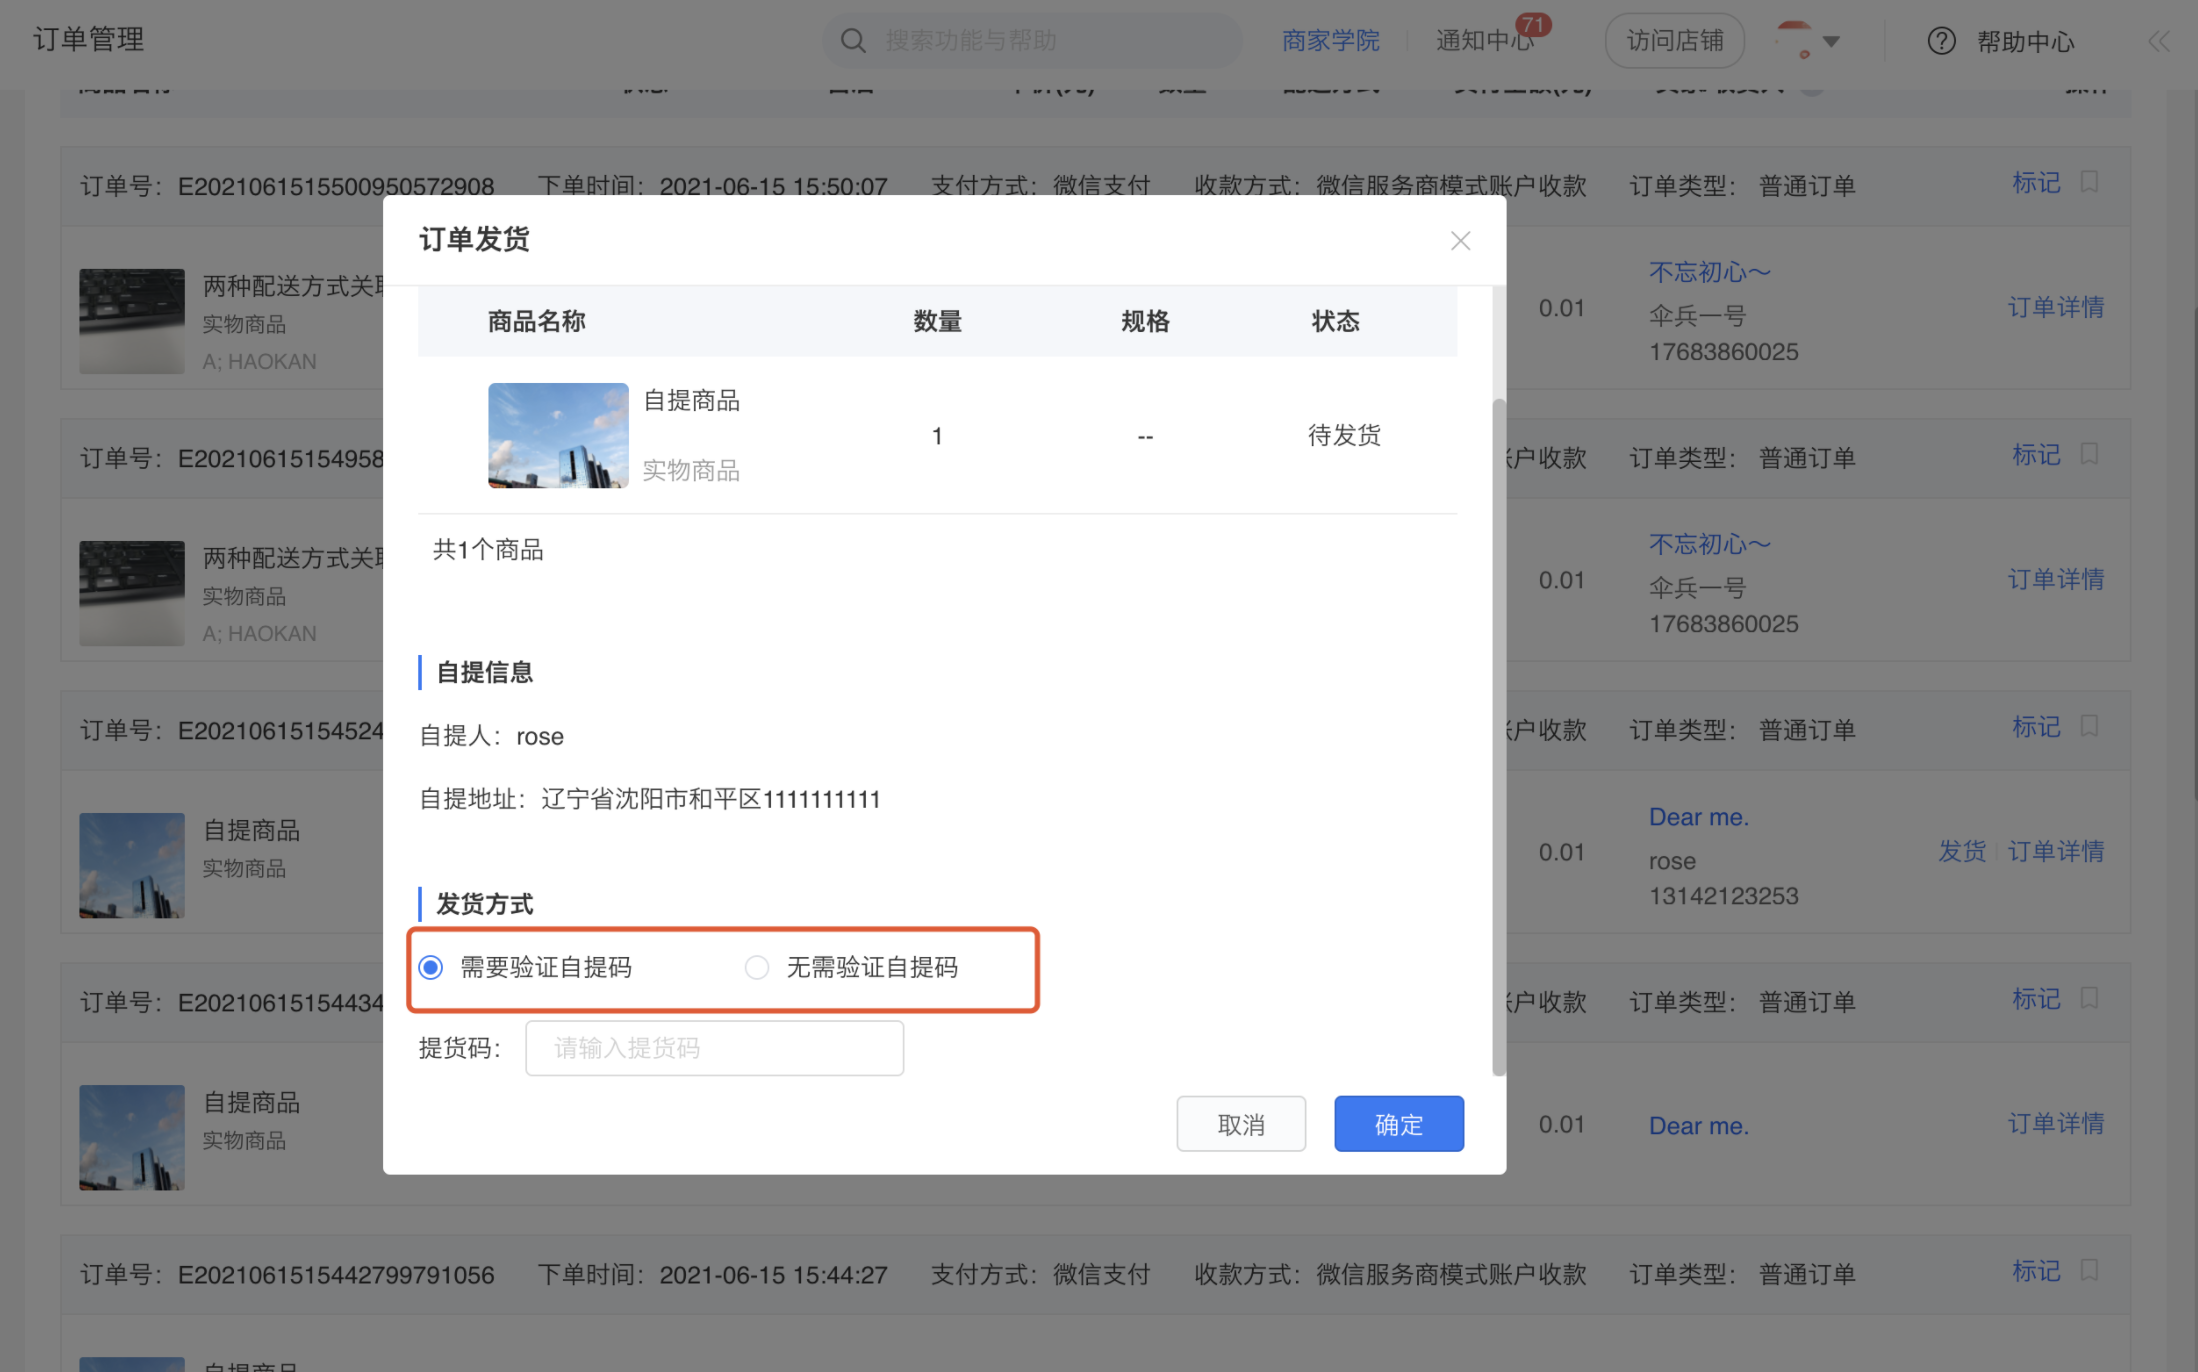Click the 自提地址 text 辽宁省沈阳市和平区1111111111
Image resolution: width=2198 pixels, height=1372 pixels.
[x=711, y=799]
